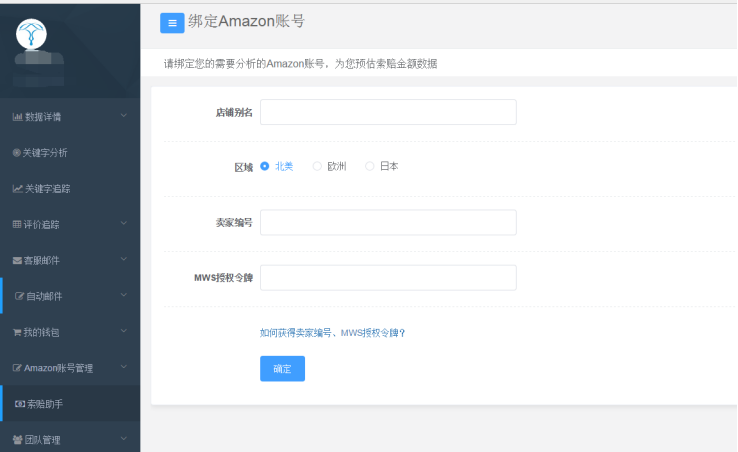Open the 数据详情 menu item

(x=70, y=116)
